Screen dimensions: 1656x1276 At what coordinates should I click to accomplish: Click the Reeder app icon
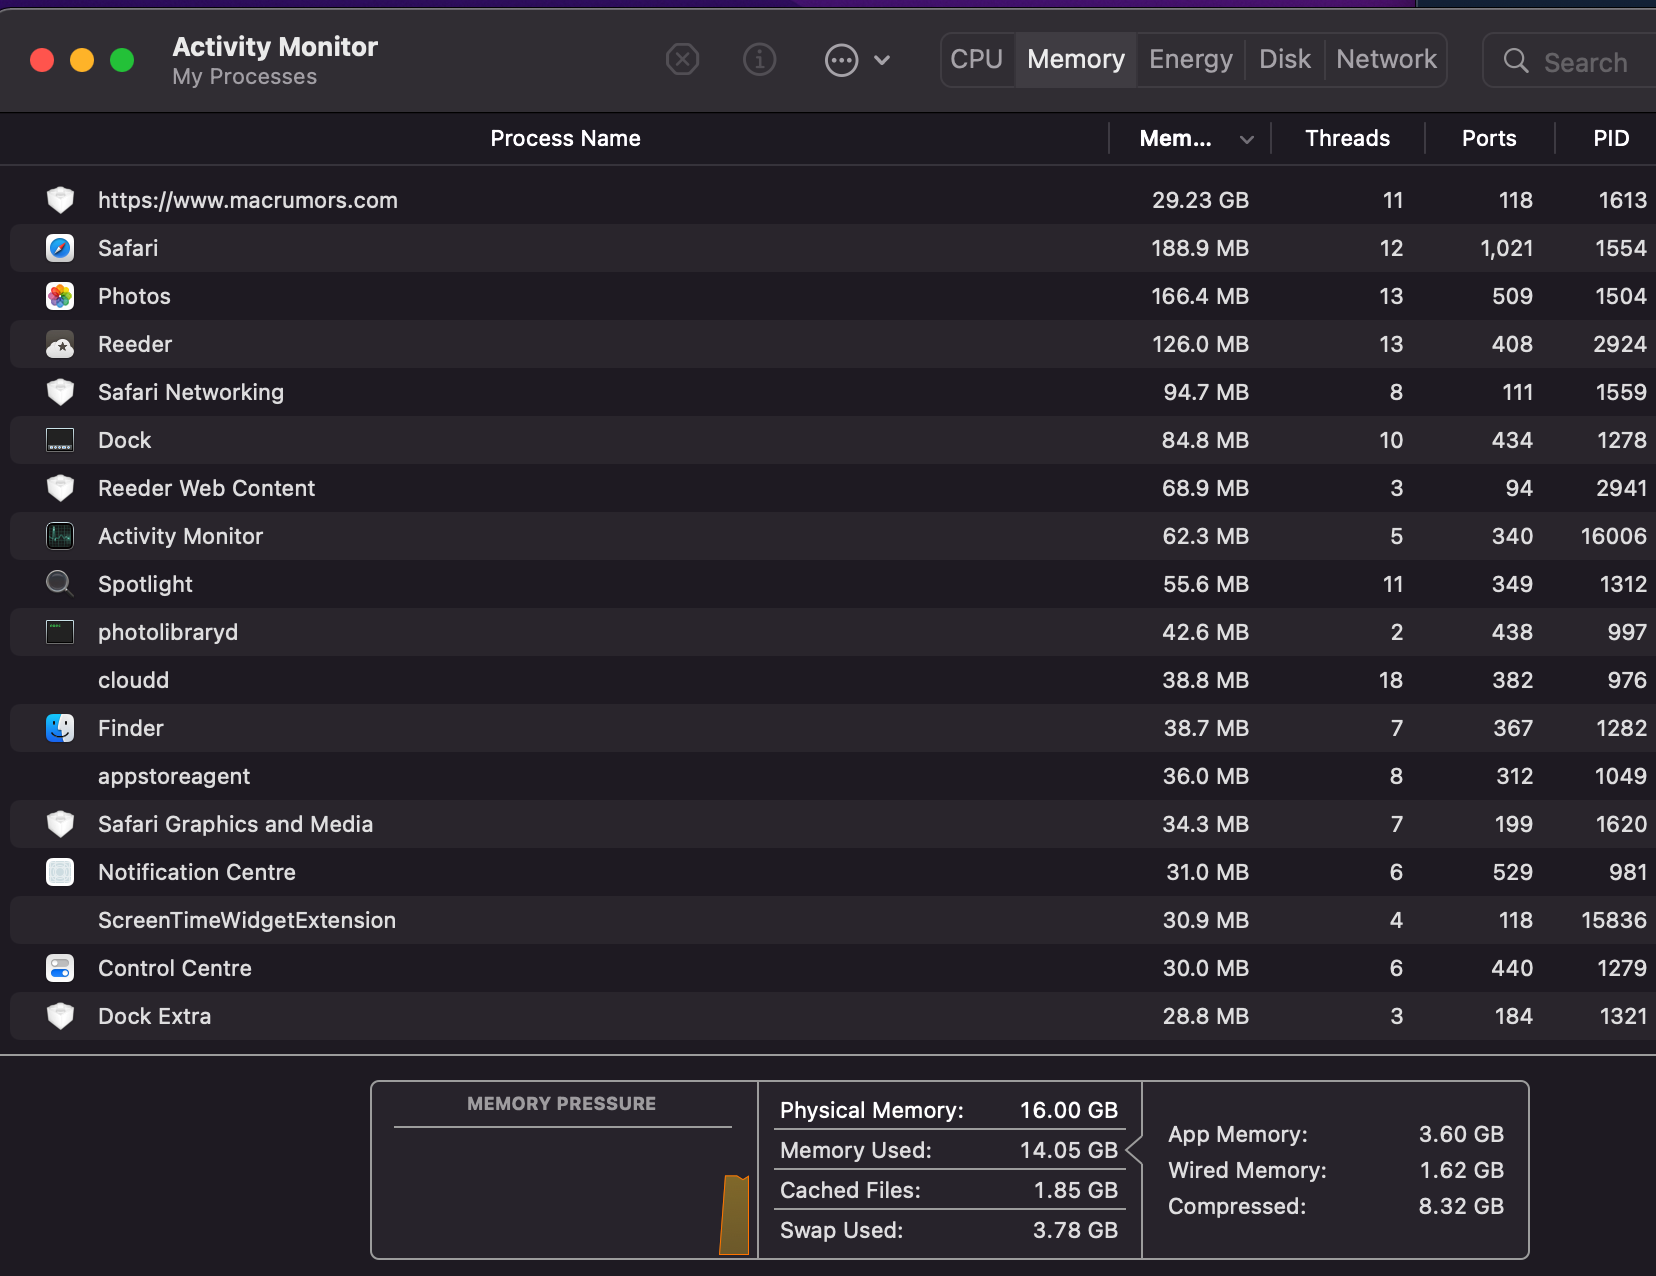tap(60, 344)
